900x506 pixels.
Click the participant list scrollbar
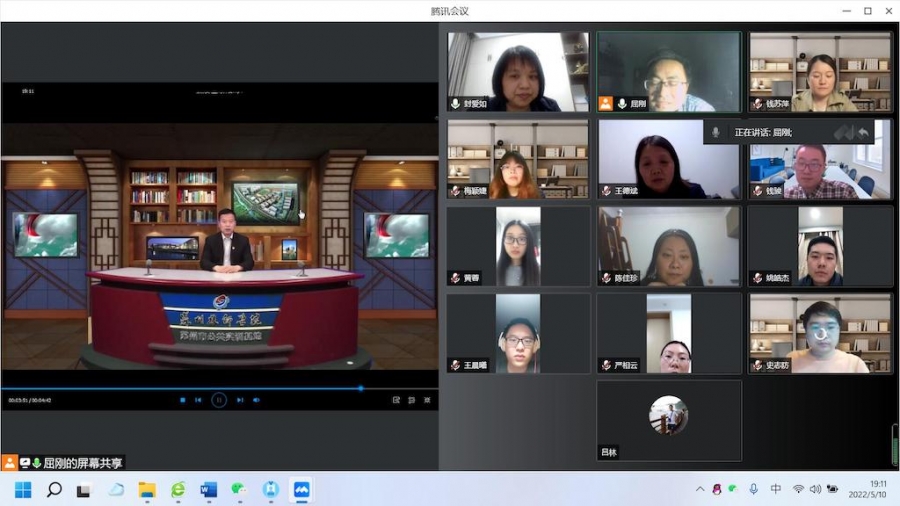coord(895,444)
